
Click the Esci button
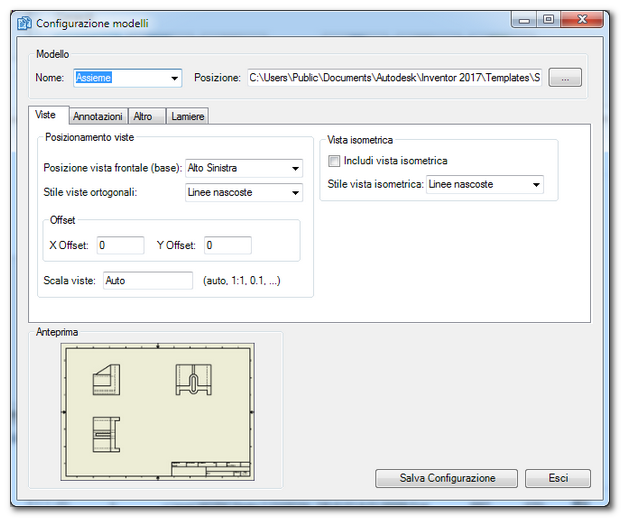pos(558,478)
